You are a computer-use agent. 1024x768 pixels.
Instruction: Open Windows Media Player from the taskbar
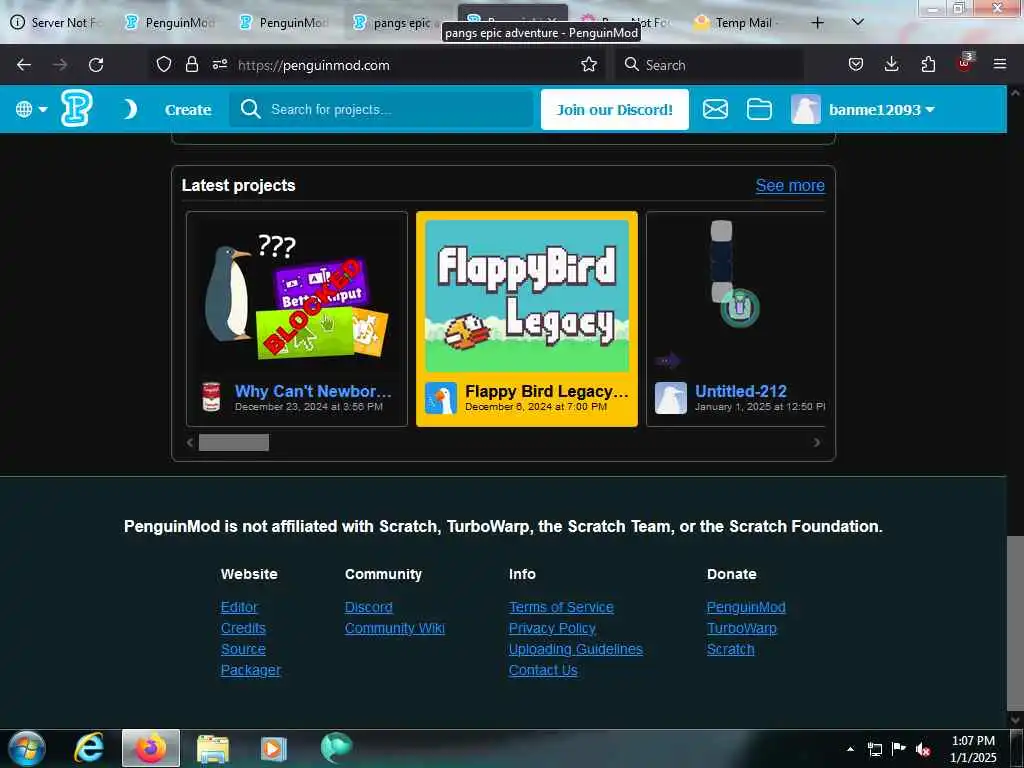point(274,748)
